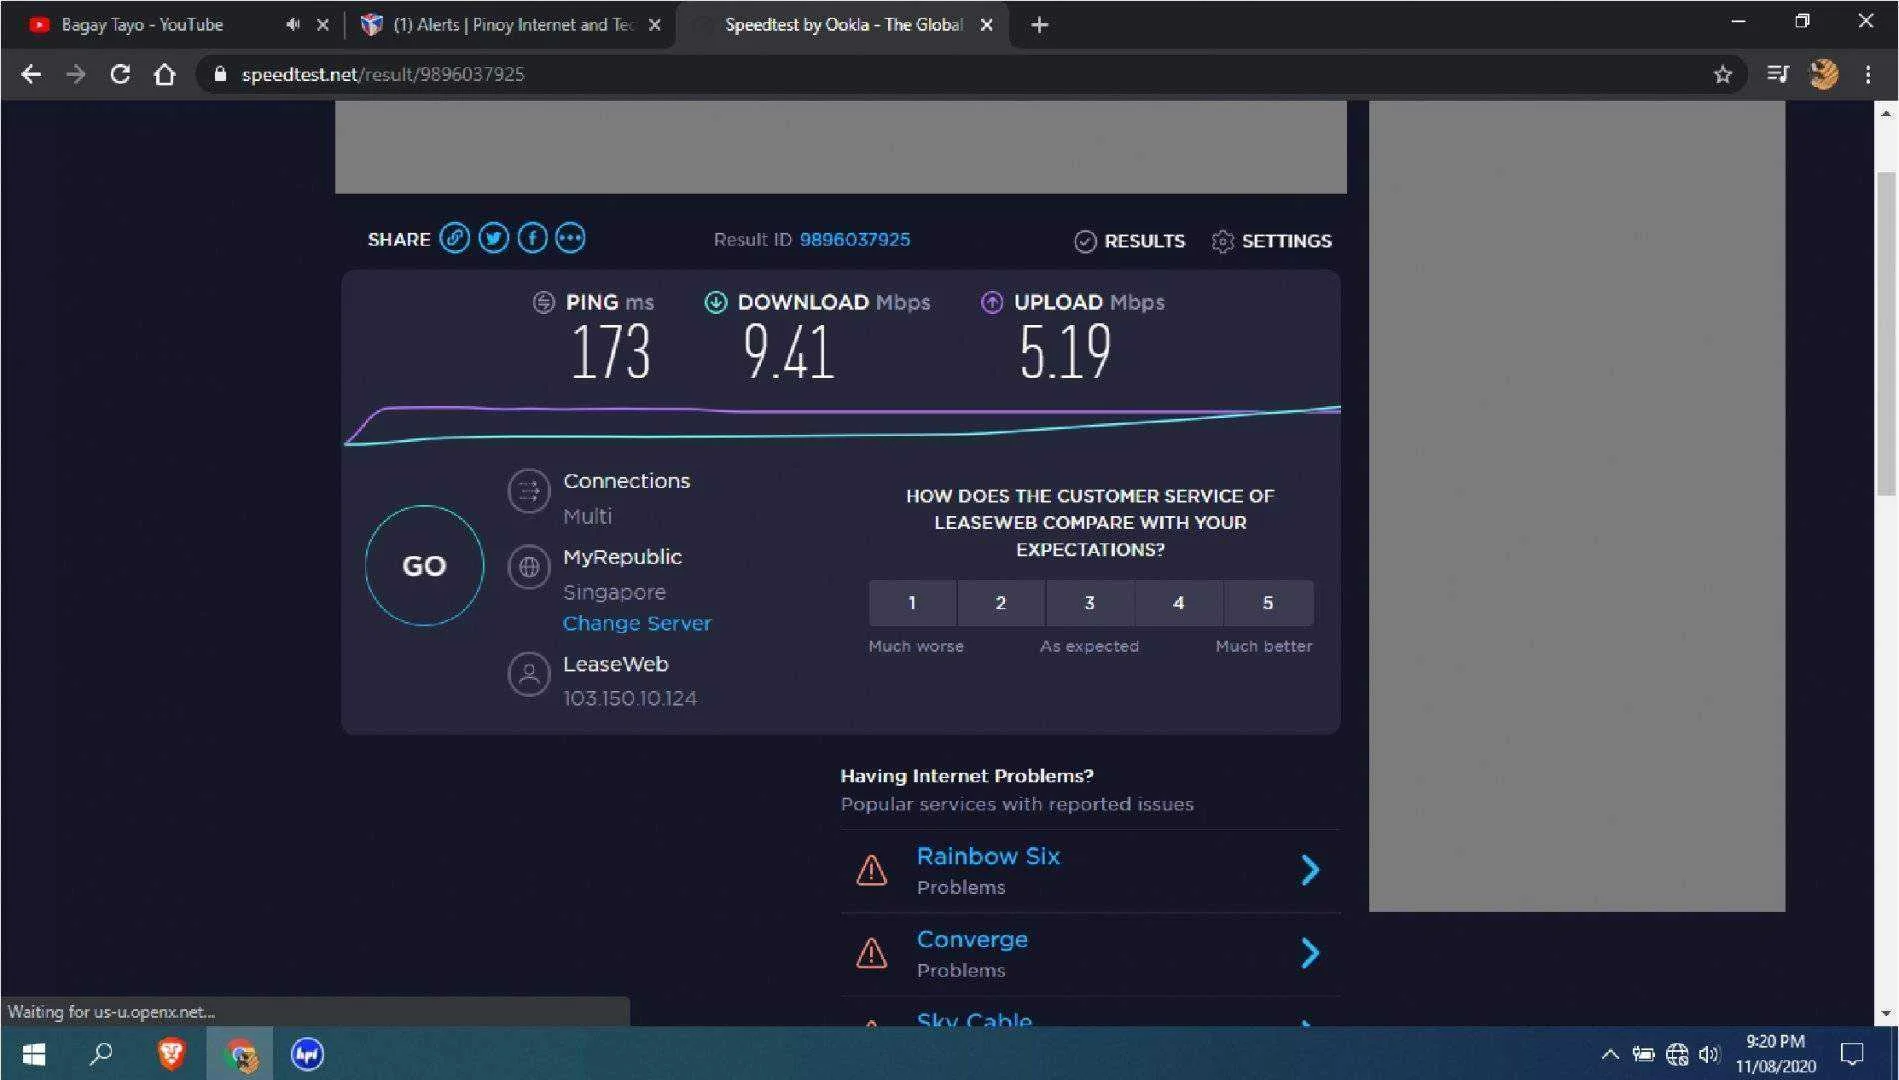Click the Converge warning triangle icon
1899x1080 pixels.
click(871, 954)
